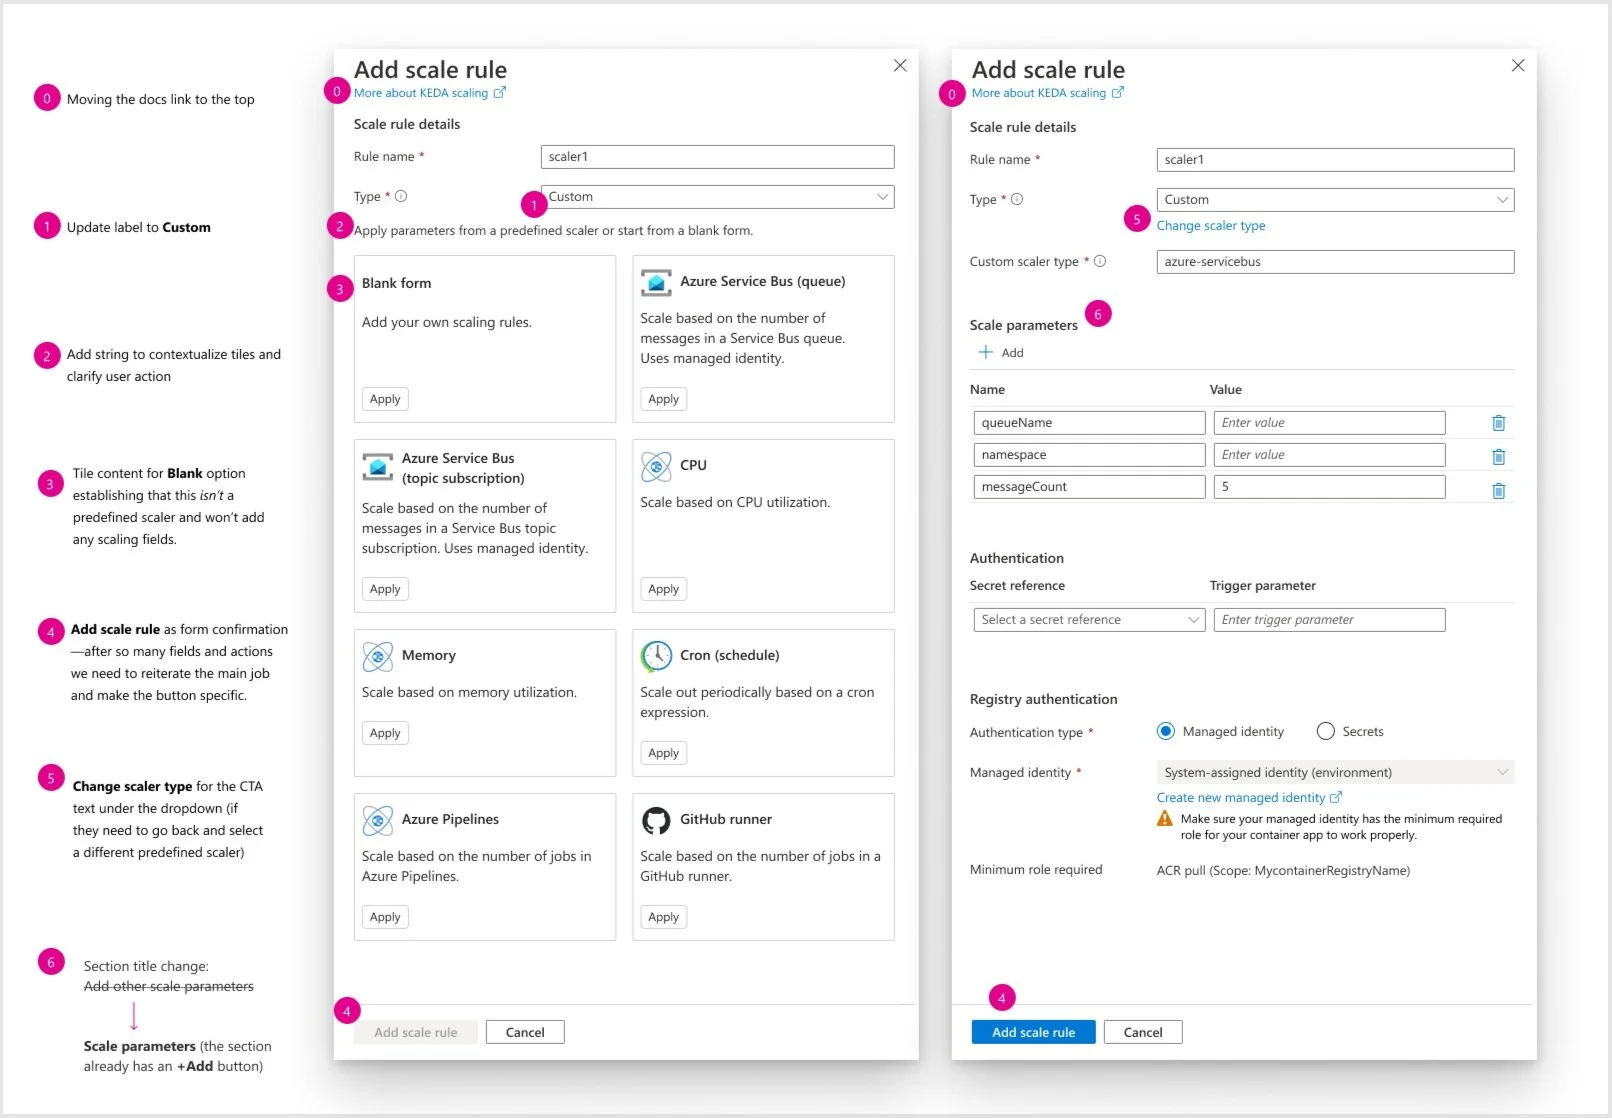Click the Azure Service Bus (queue) tile icon
The width and height of the screenshot is (1612, 1118).
(656, 283)
